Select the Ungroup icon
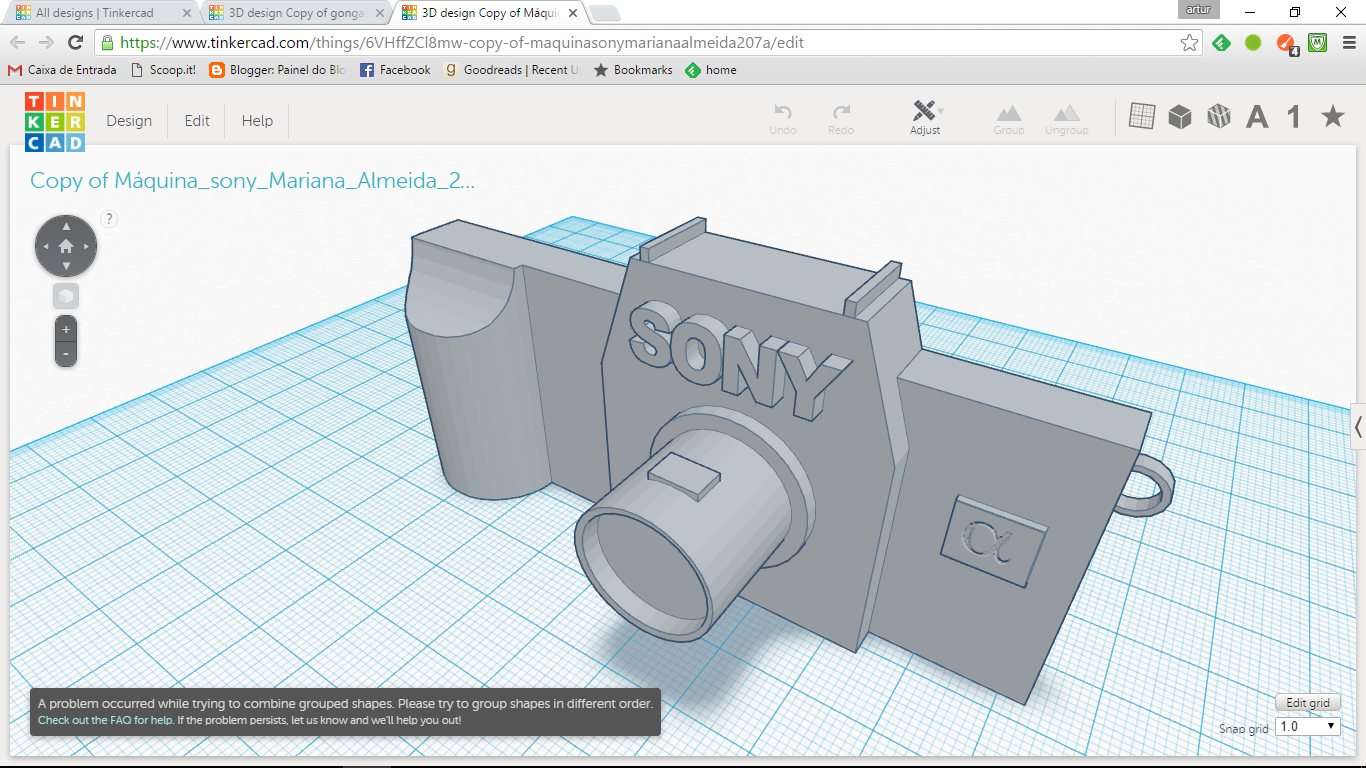Image resolution: width=1366 pixels, height=768 pixels. pos(1066,116)
